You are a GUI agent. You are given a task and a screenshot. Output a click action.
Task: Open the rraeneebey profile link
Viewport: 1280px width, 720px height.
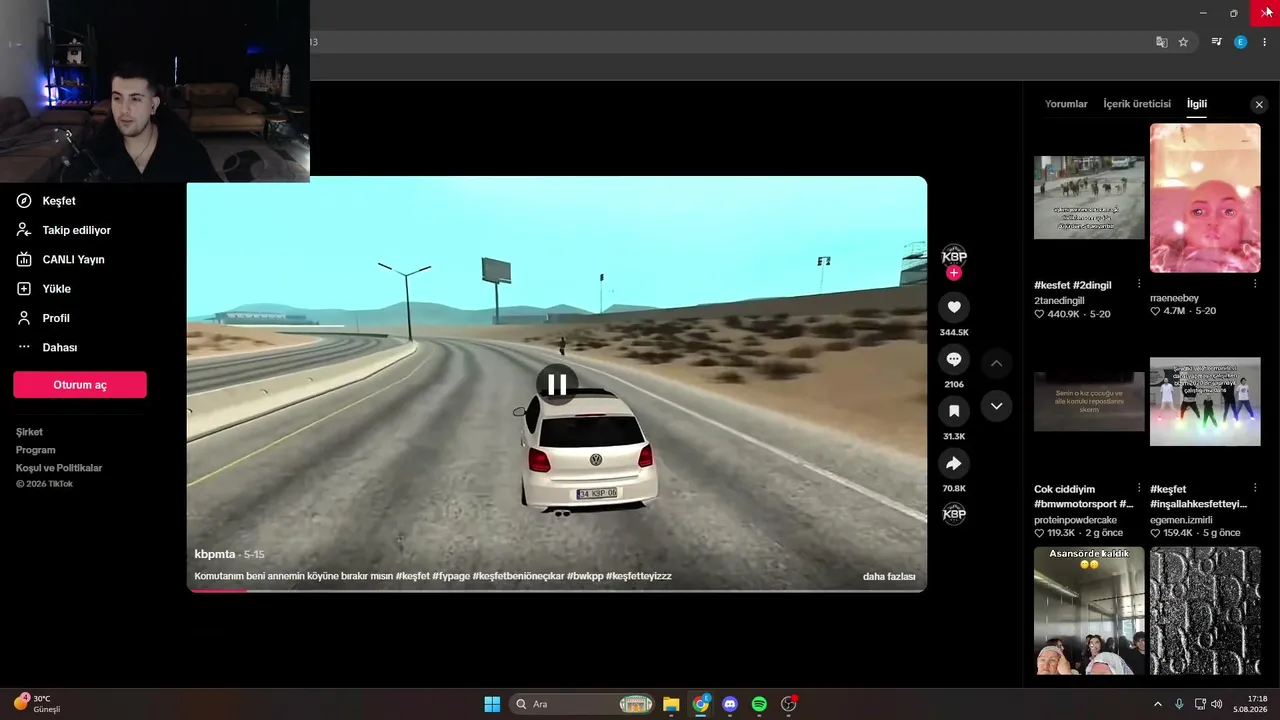(x=1174, y=298)
